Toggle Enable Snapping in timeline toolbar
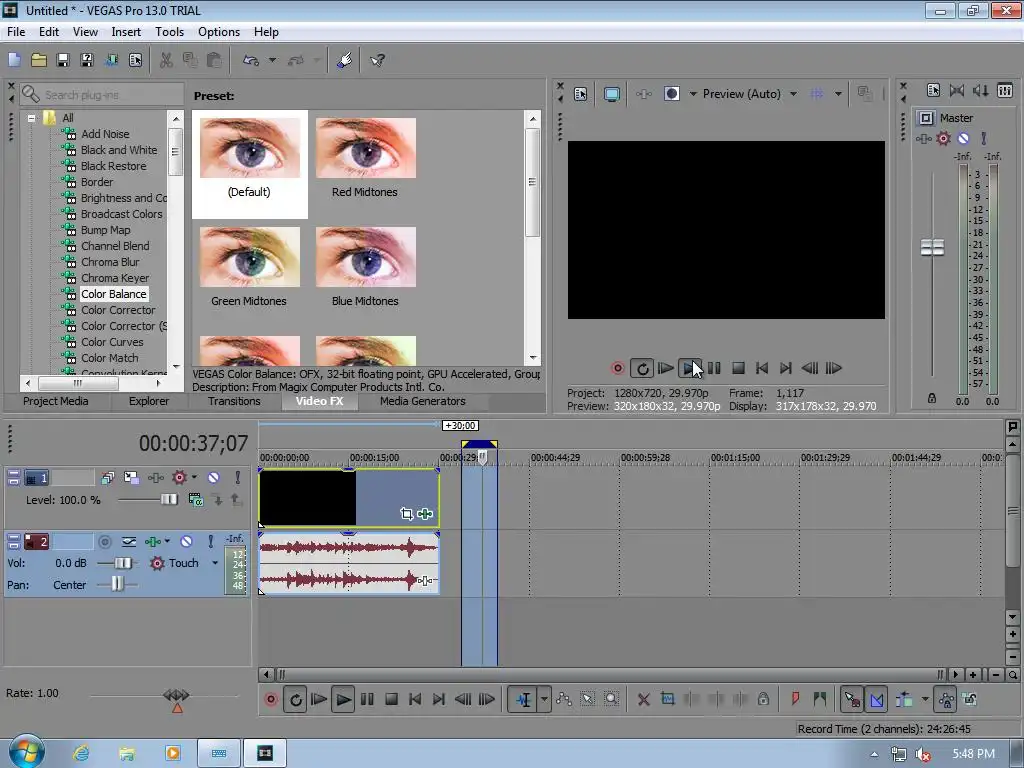1024x768 pixels. [x=852, y=699]
